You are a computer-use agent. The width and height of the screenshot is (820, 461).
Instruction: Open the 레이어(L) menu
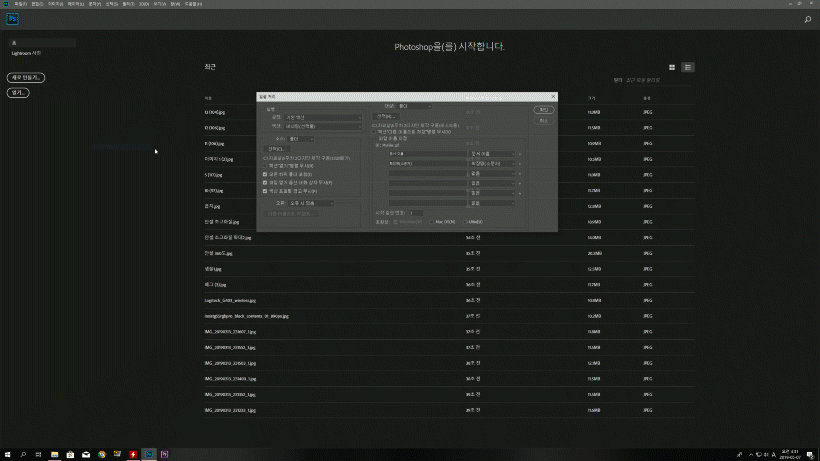[76, 4]
